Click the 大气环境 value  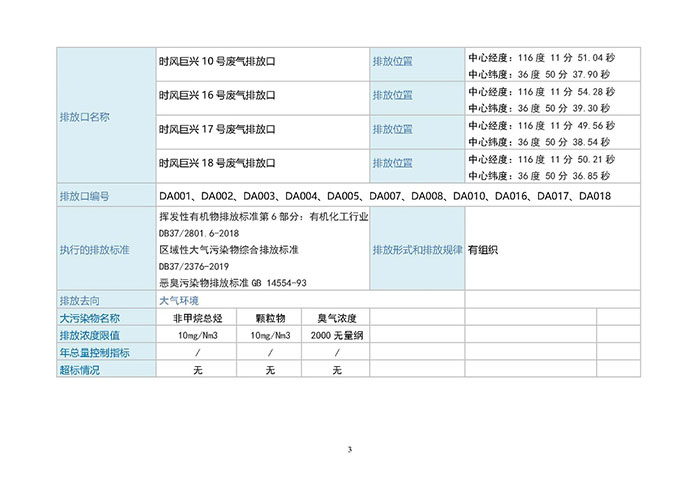179,300
